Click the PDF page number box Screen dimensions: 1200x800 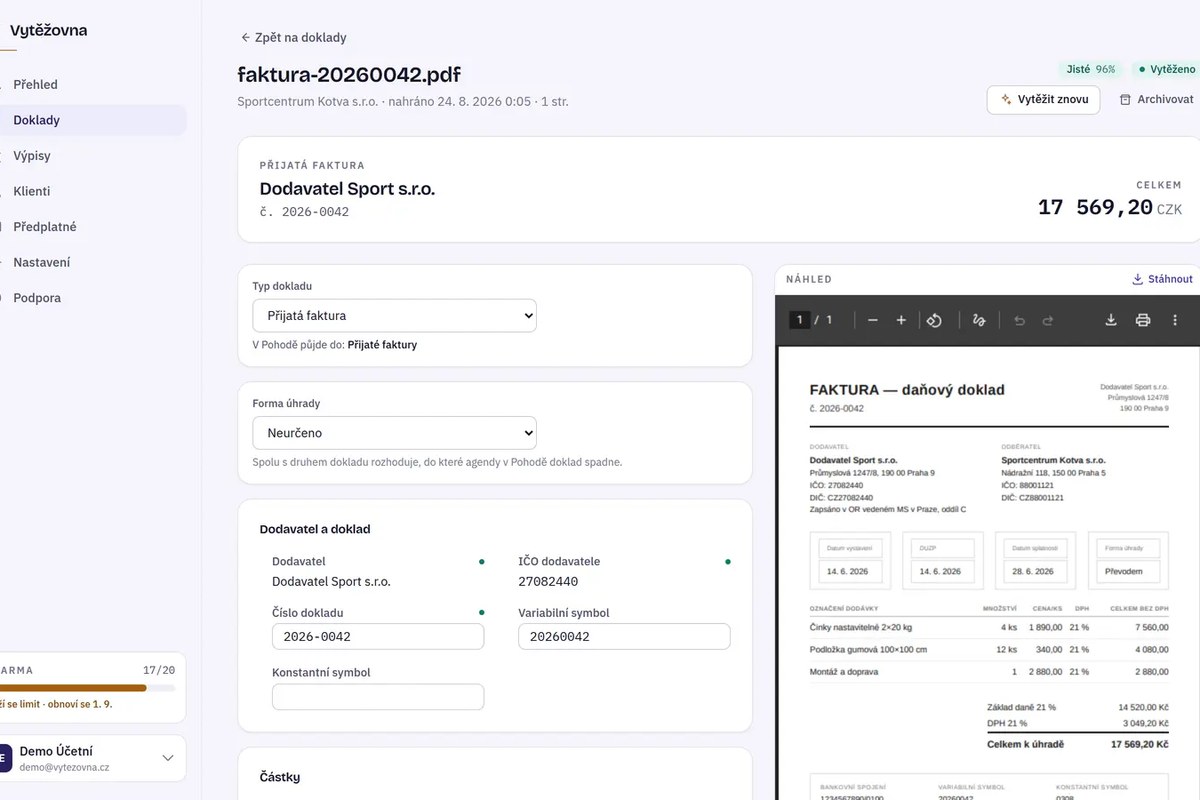[799, 320]
